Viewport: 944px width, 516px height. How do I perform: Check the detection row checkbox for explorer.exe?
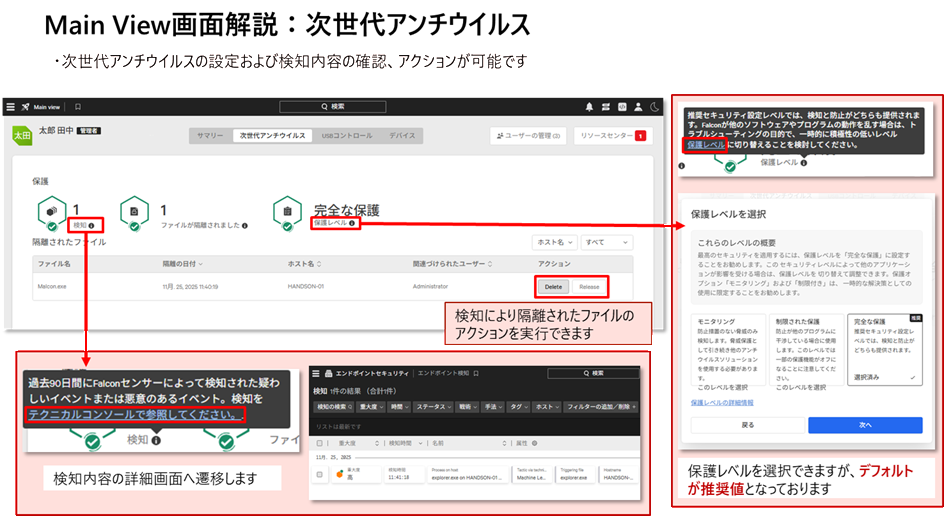(320, 474)
